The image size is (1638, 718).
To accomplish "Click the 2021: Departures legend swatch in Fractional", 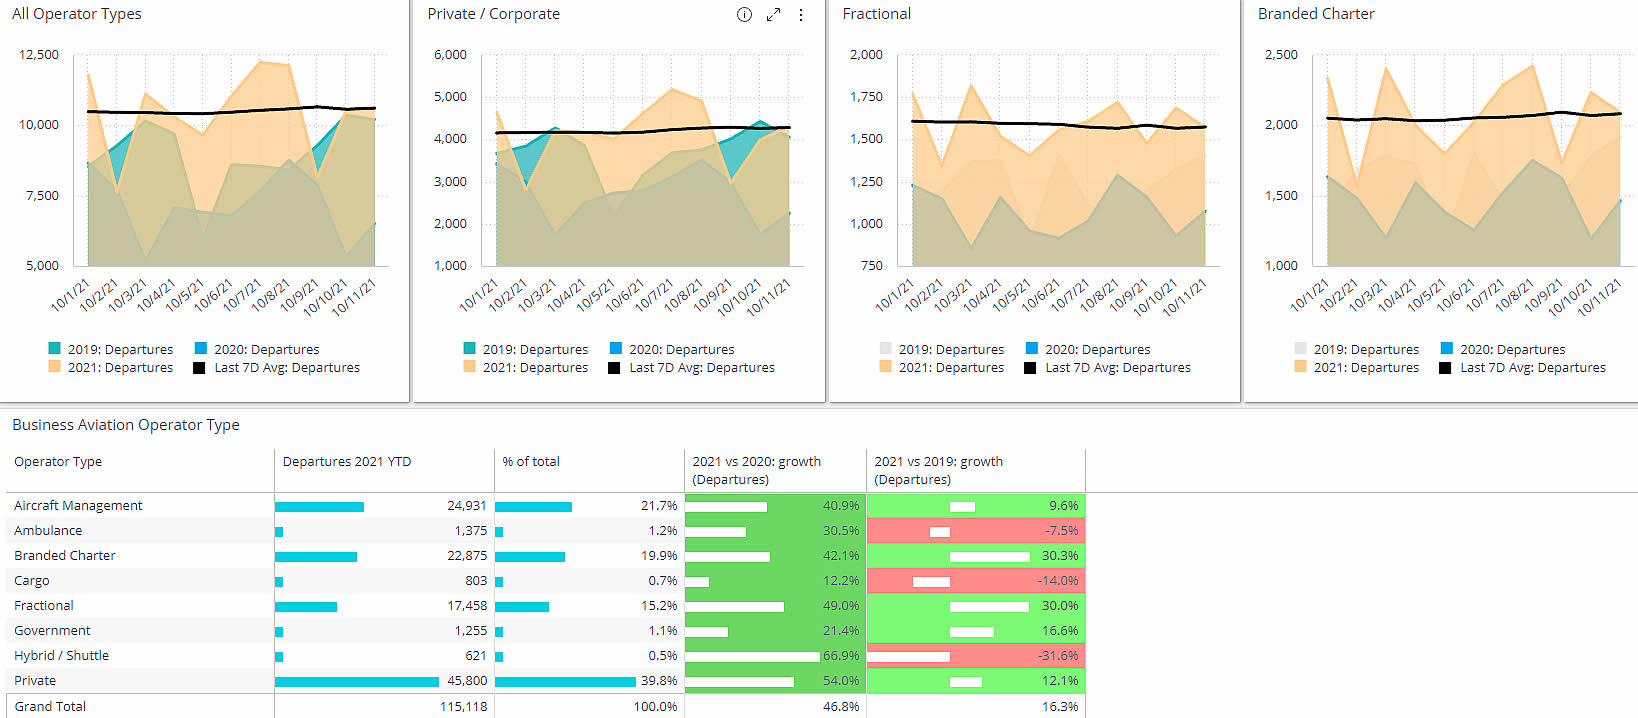I will [x=885, y=366].
